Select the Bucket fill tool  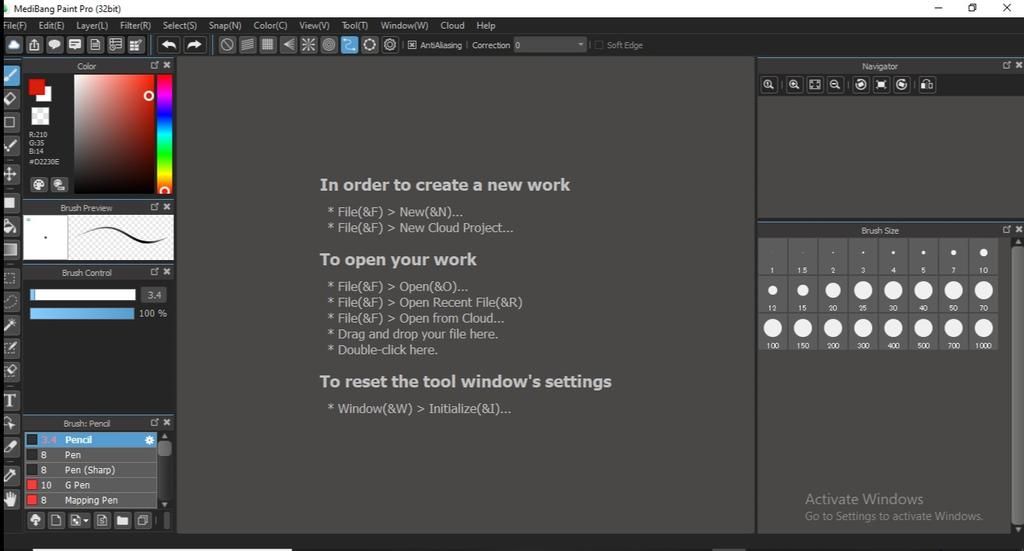click(x=10, y=227)
